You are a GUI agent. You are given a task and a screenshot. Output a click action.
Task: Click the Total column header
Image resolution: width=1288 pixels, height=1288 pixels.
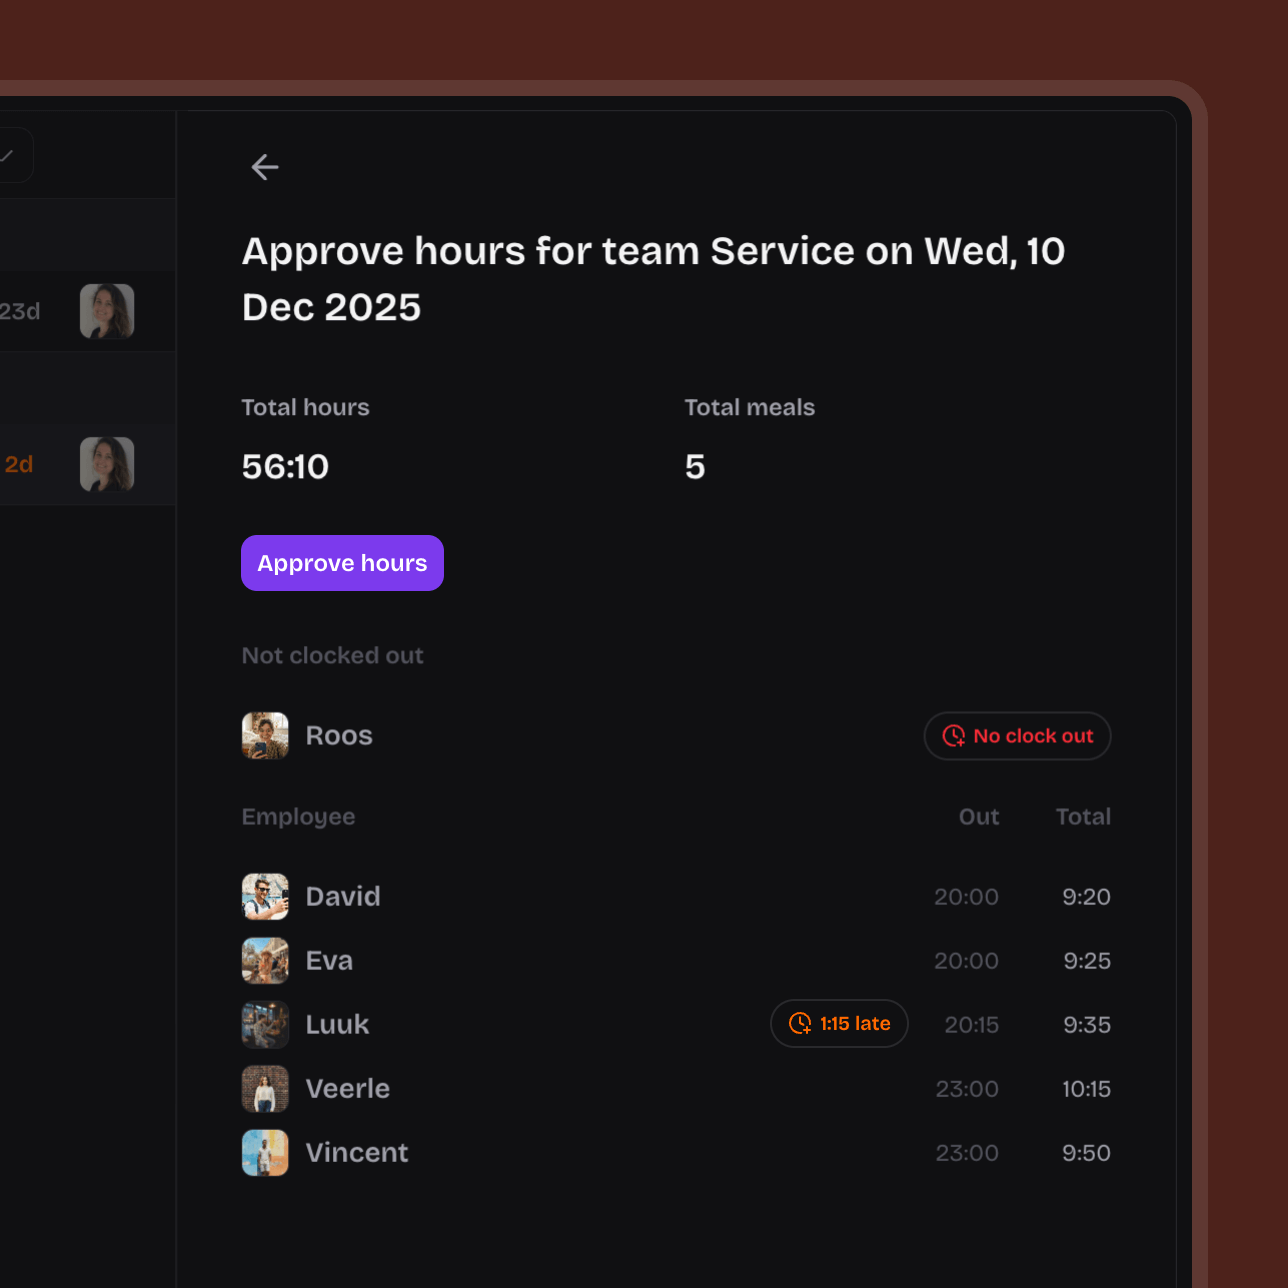click(1083, 817)
